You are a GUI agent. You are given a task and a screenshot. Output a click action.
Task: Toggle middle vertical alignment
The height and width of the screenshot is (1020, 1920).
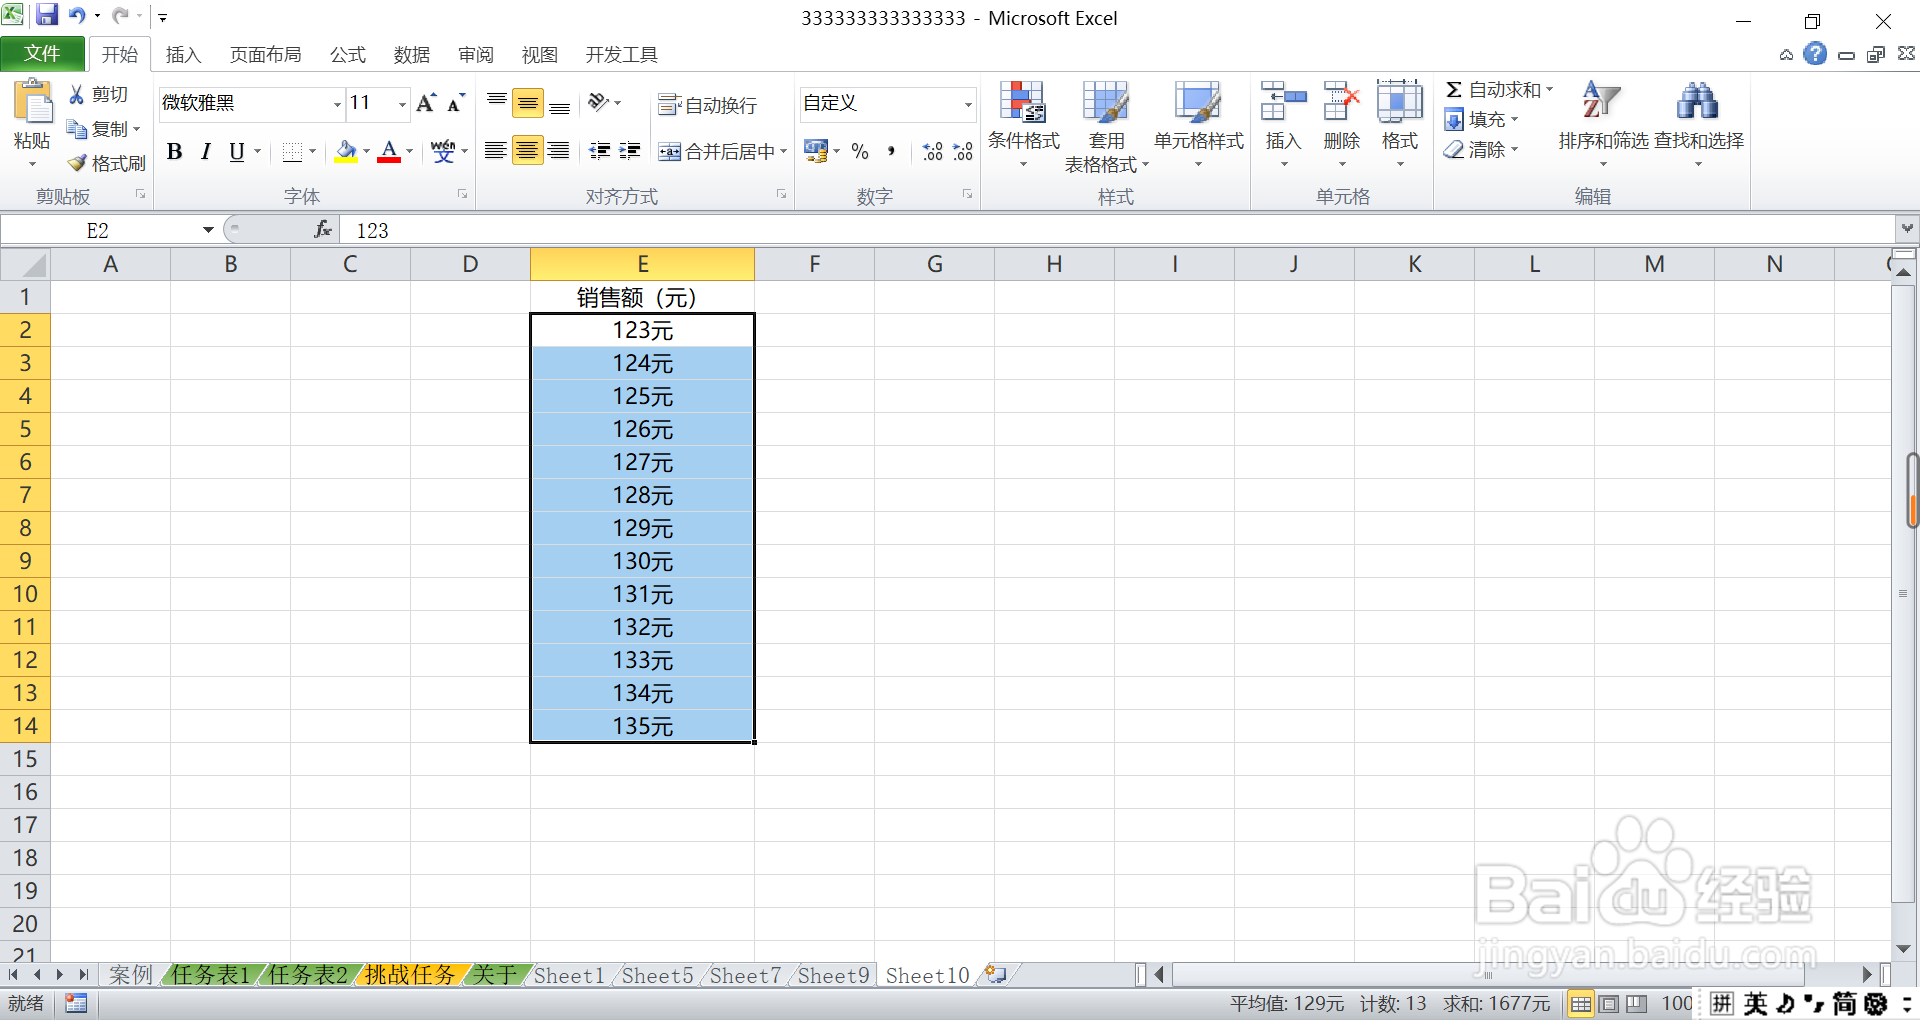coord(527,102)
